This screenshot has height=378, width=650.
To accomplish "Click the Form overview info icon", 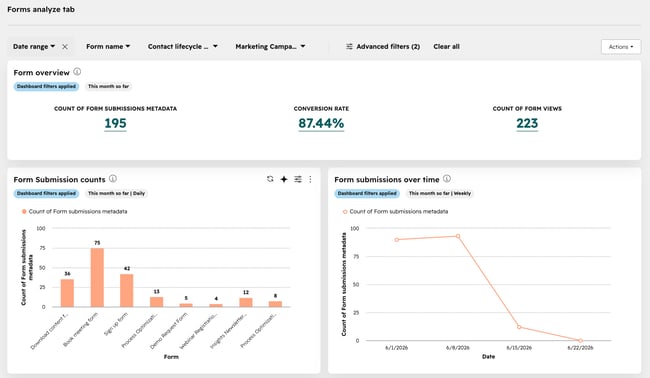I will 77,72.
